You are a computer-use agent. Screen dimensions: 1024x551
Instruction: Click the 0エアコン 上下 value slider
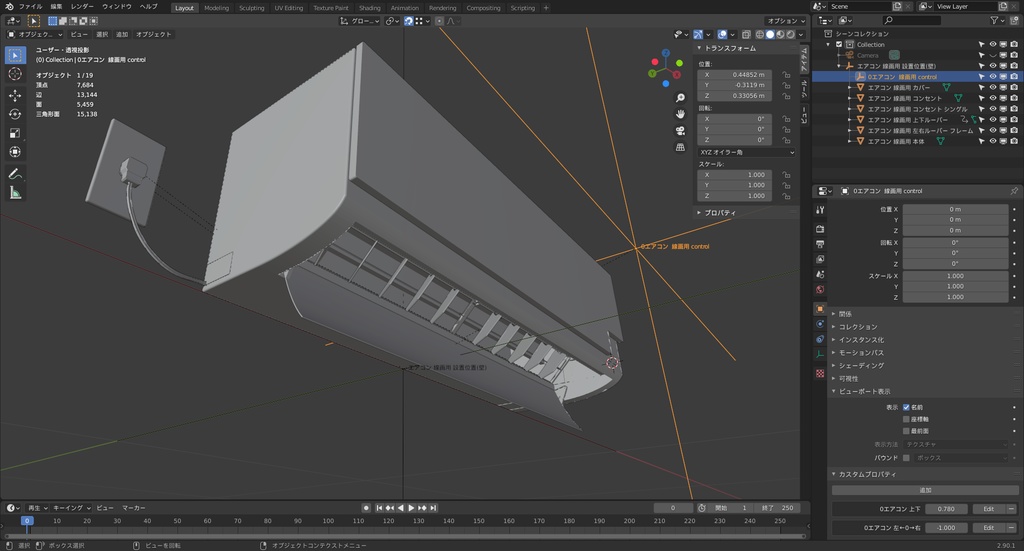947,509
